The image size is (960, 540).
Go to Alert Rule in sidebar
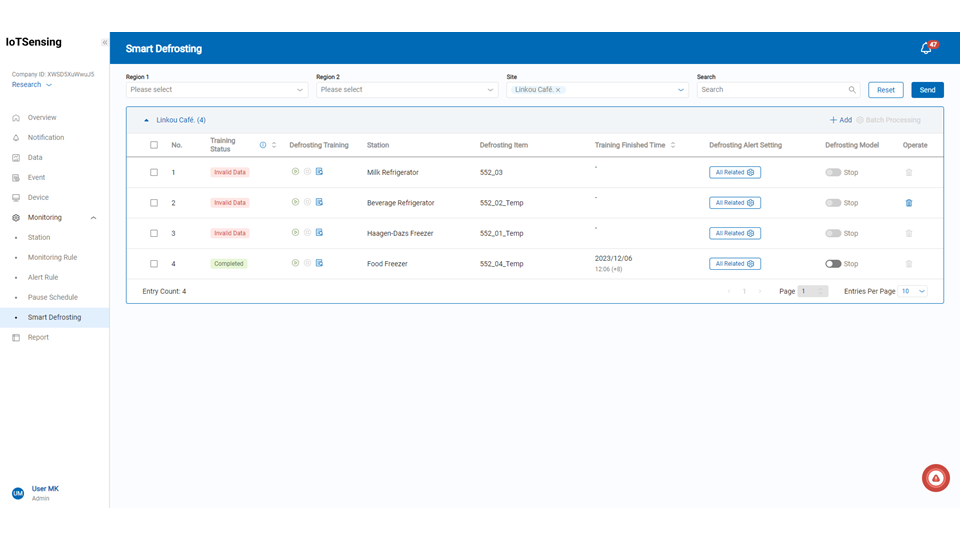(43, 277)
